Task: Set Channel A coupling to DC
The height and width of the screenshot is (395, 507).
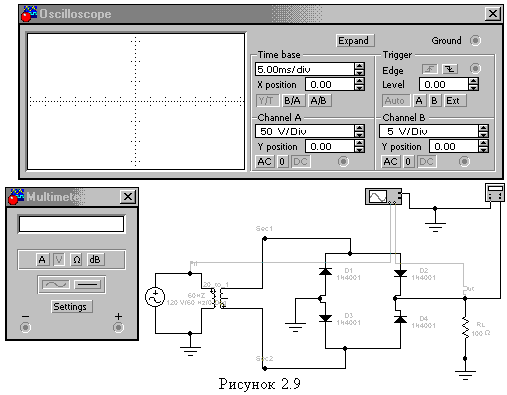Action: pos(300,162)
